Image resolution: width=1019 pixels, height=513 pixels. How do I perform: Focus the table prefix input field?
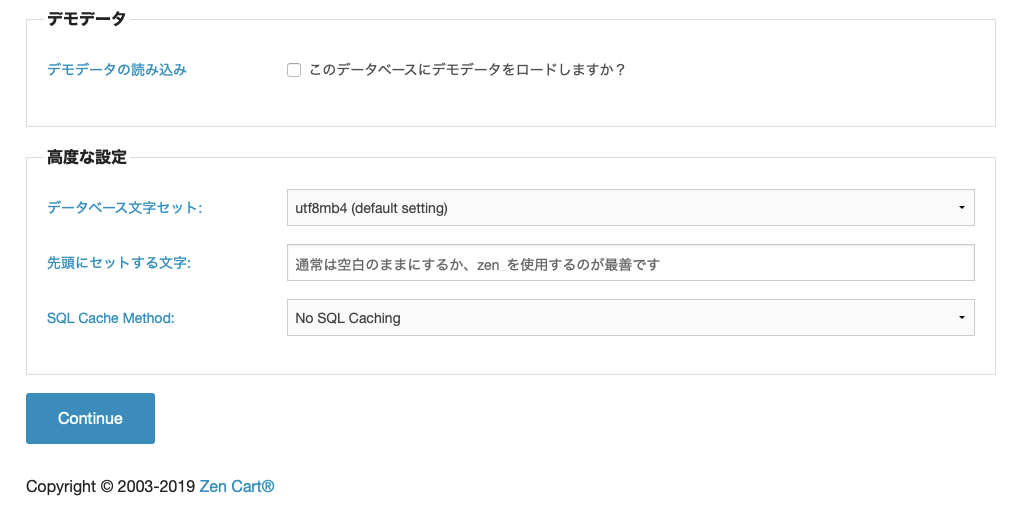pyautogui.click(x=630, y=263)
